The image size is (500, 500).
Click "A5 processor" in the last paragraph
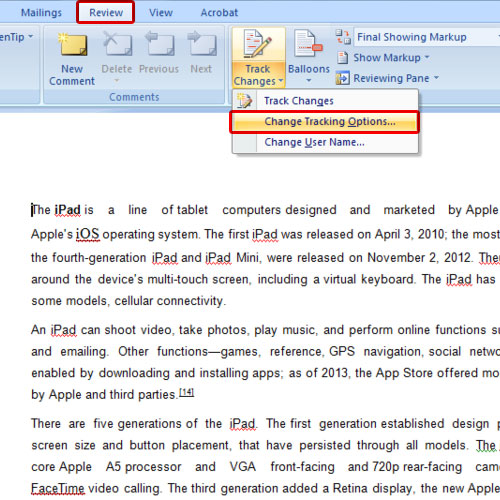tap(143, 467)
